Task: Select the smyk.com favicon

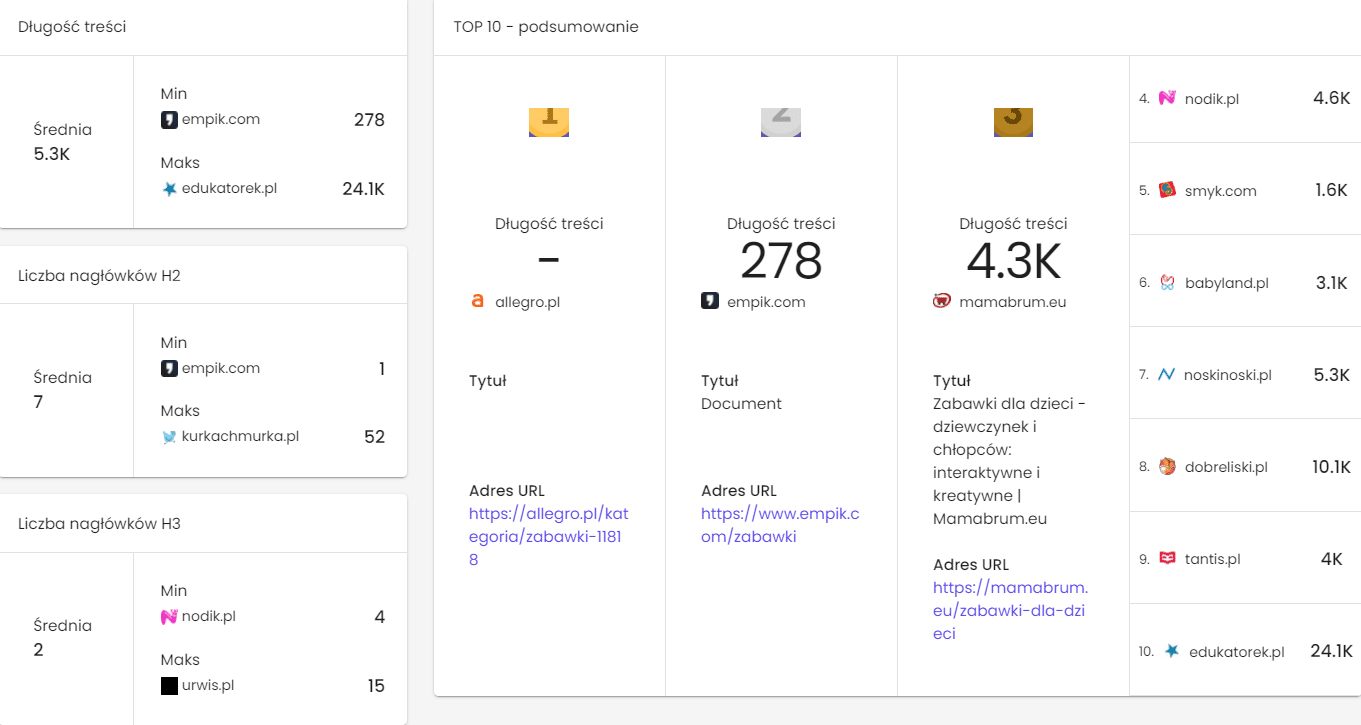Action: point(1167,190)
